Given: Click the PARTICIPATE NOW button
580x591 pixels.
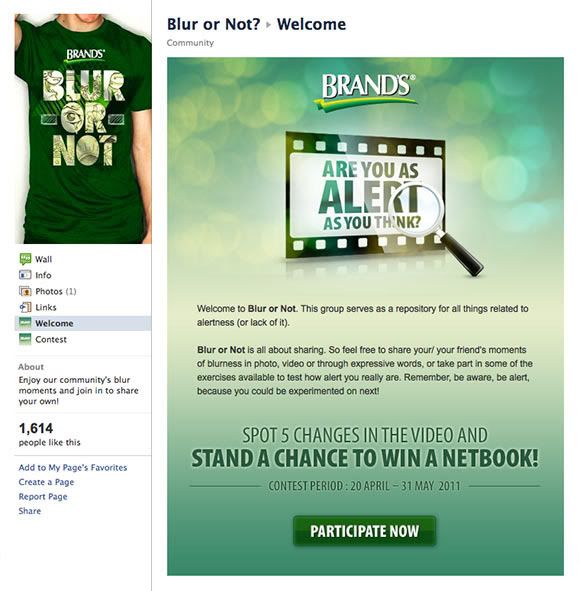Looking at the screenshot, I should (364, 531).
